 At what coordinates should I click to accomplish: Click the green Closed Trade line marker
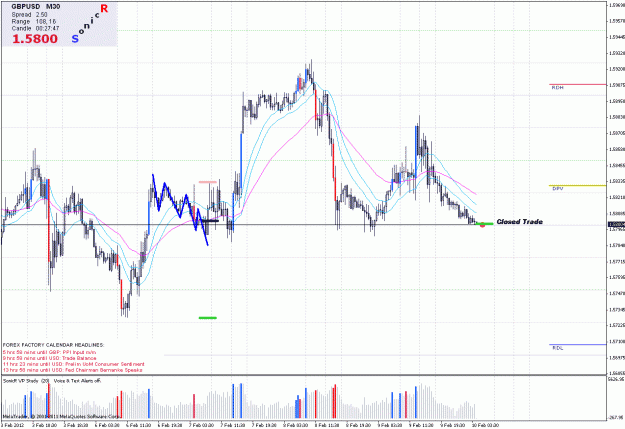point(485,224)
